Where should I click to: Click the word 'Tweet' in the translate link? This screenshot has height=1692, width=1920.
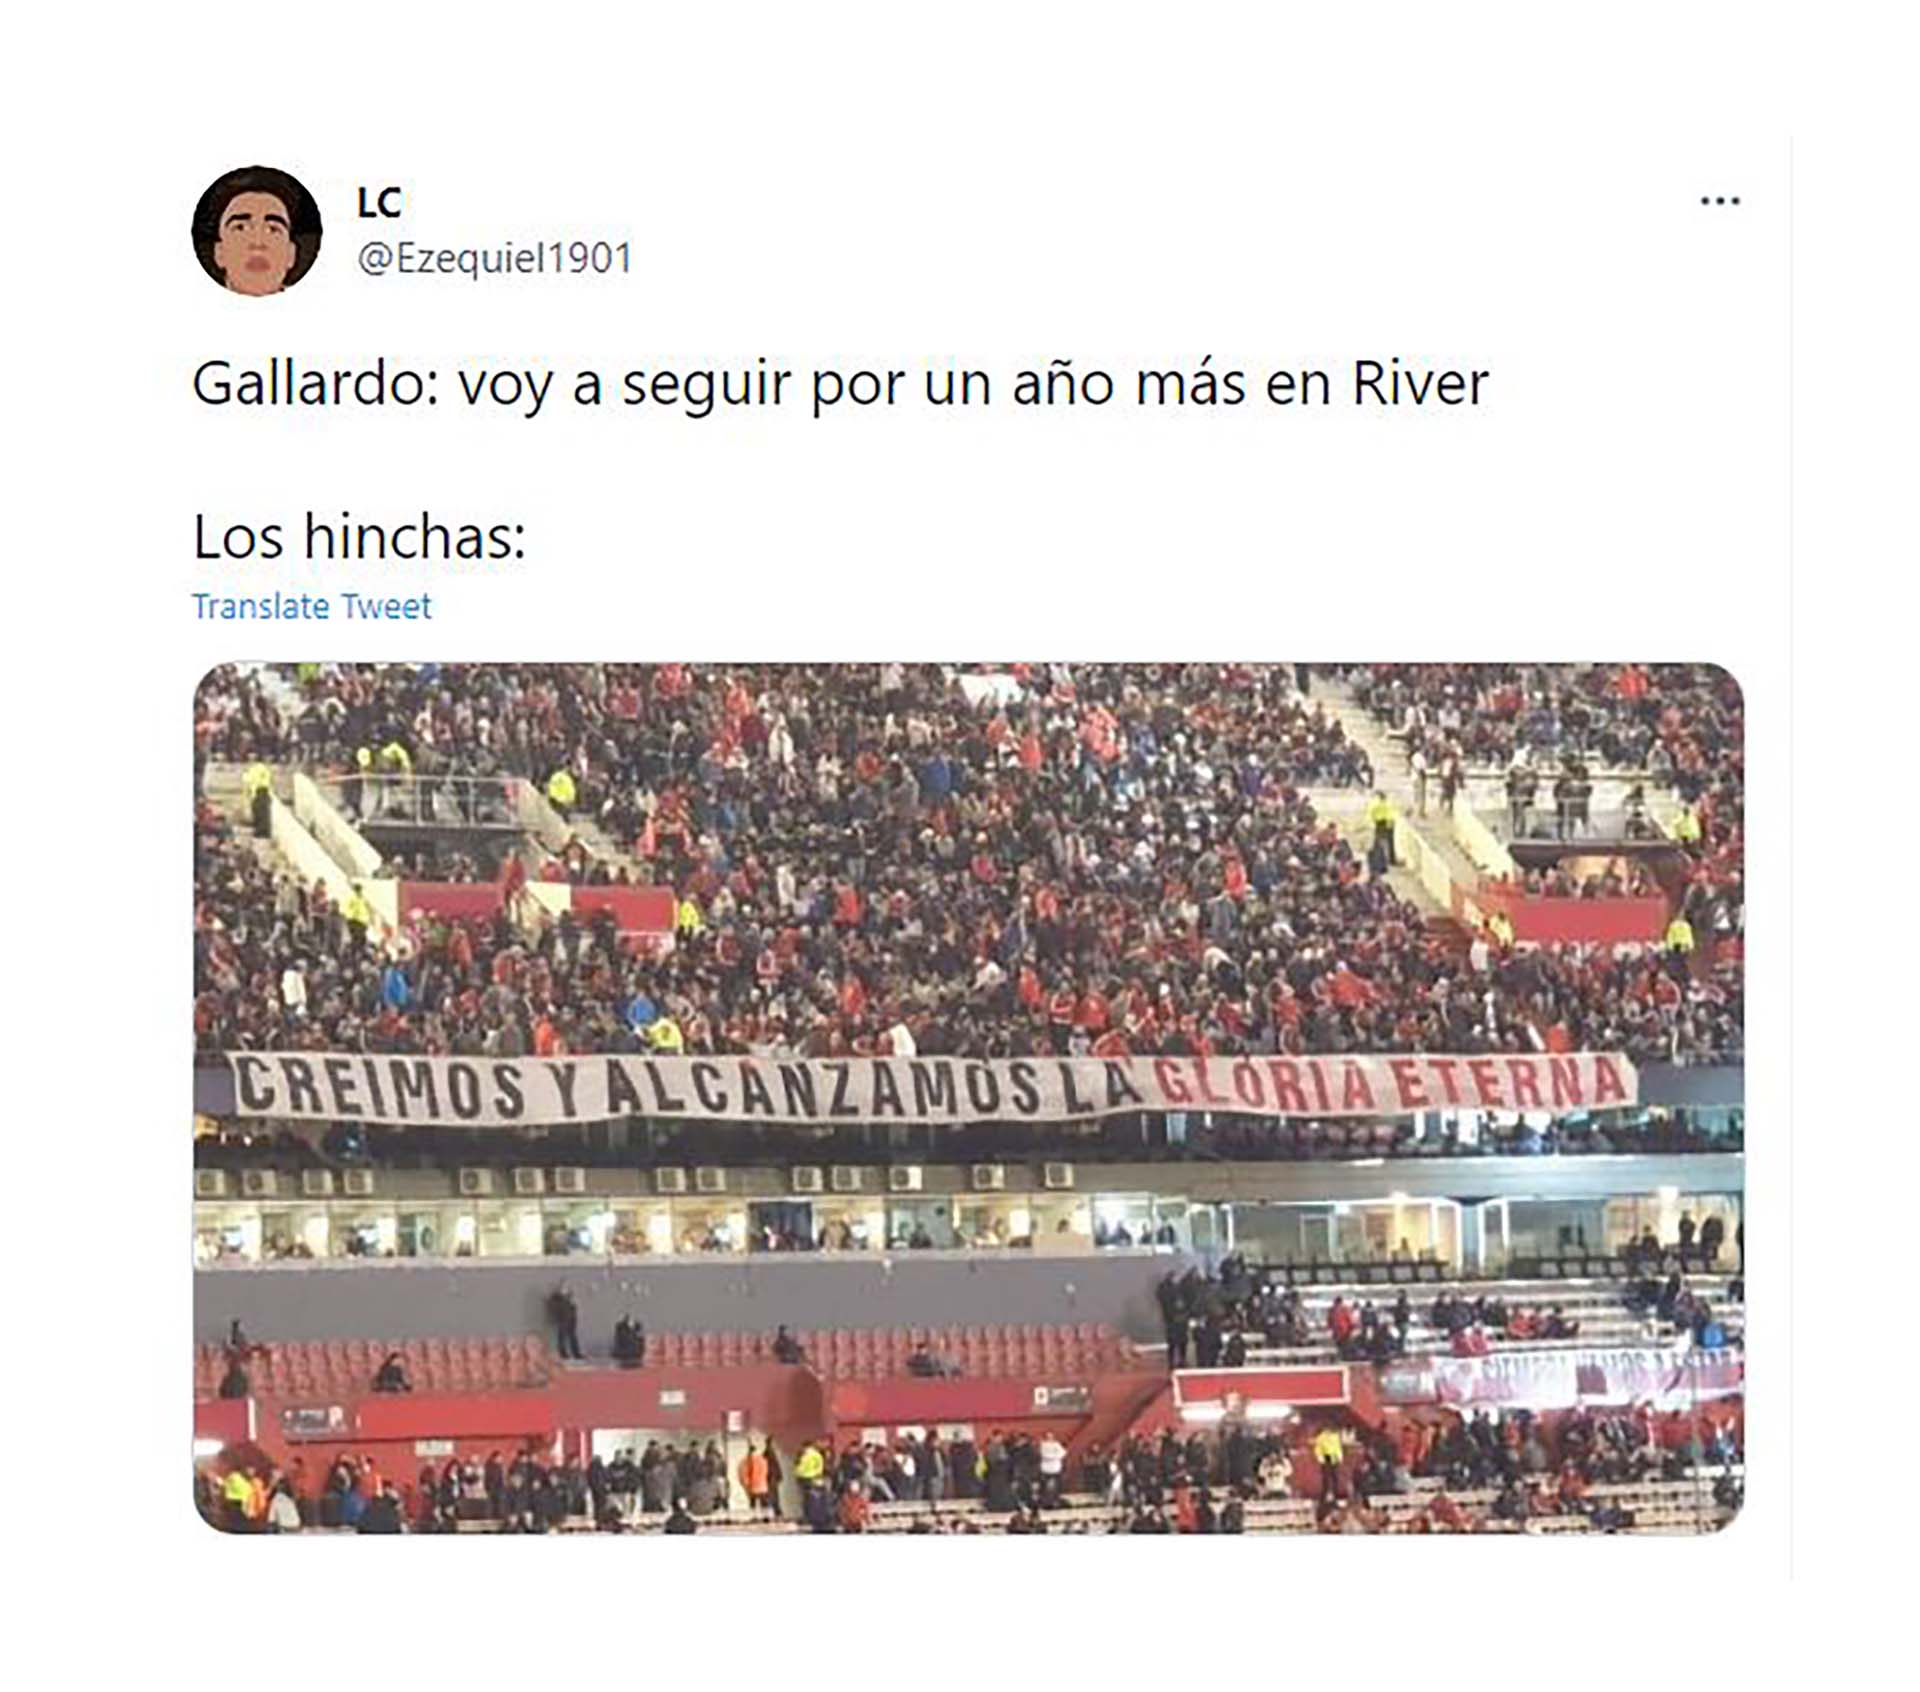tap(386, 606)
